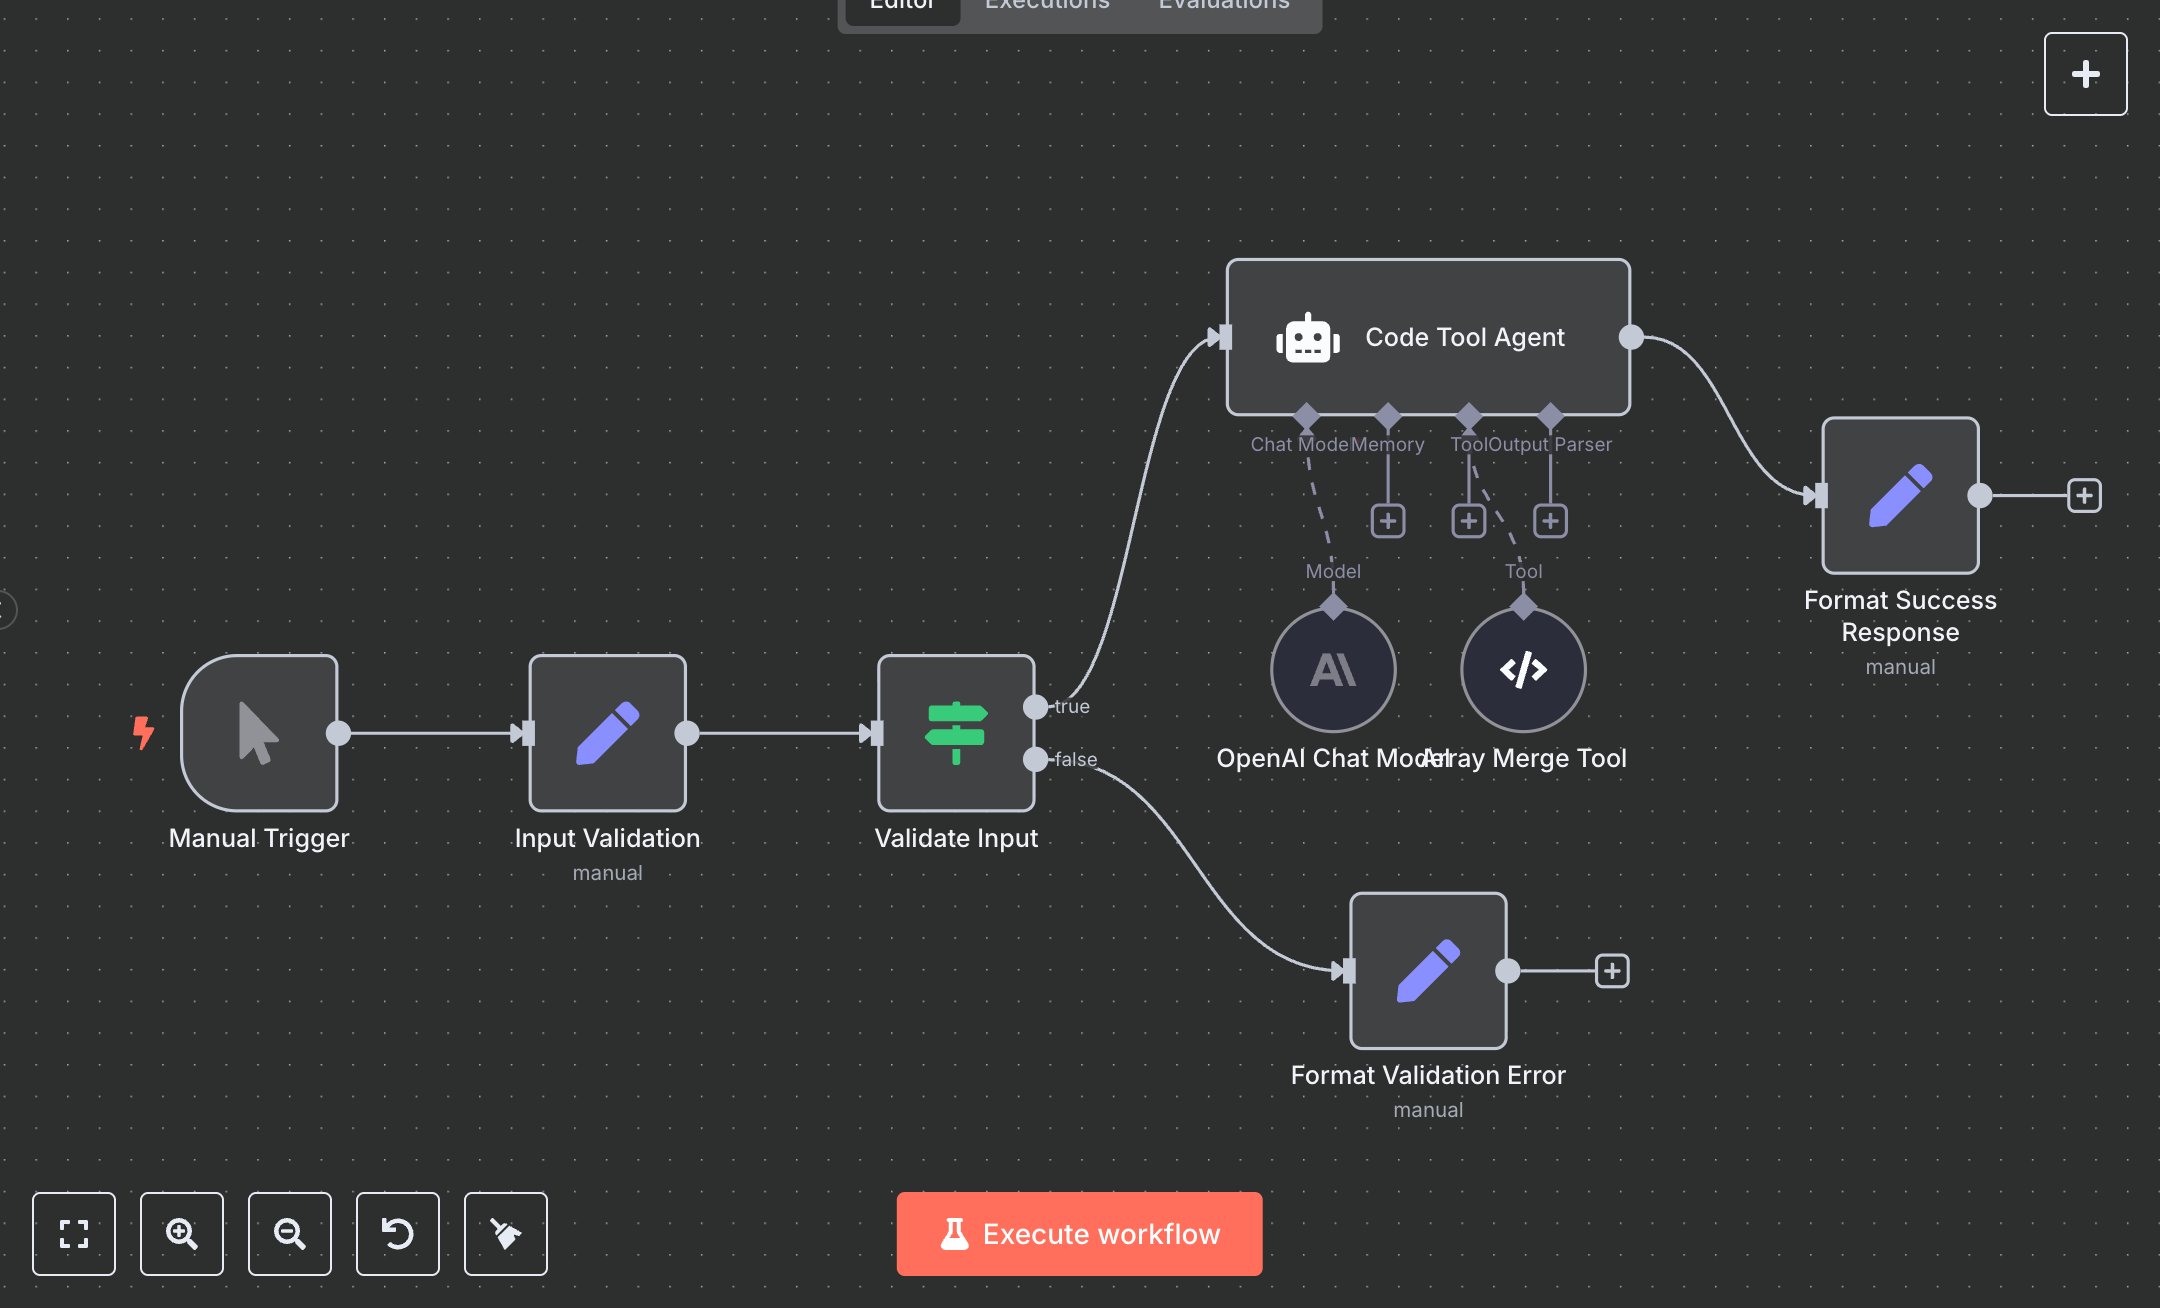Open the Input Validation node
Screen dimensions: 2160x1308
606,735
